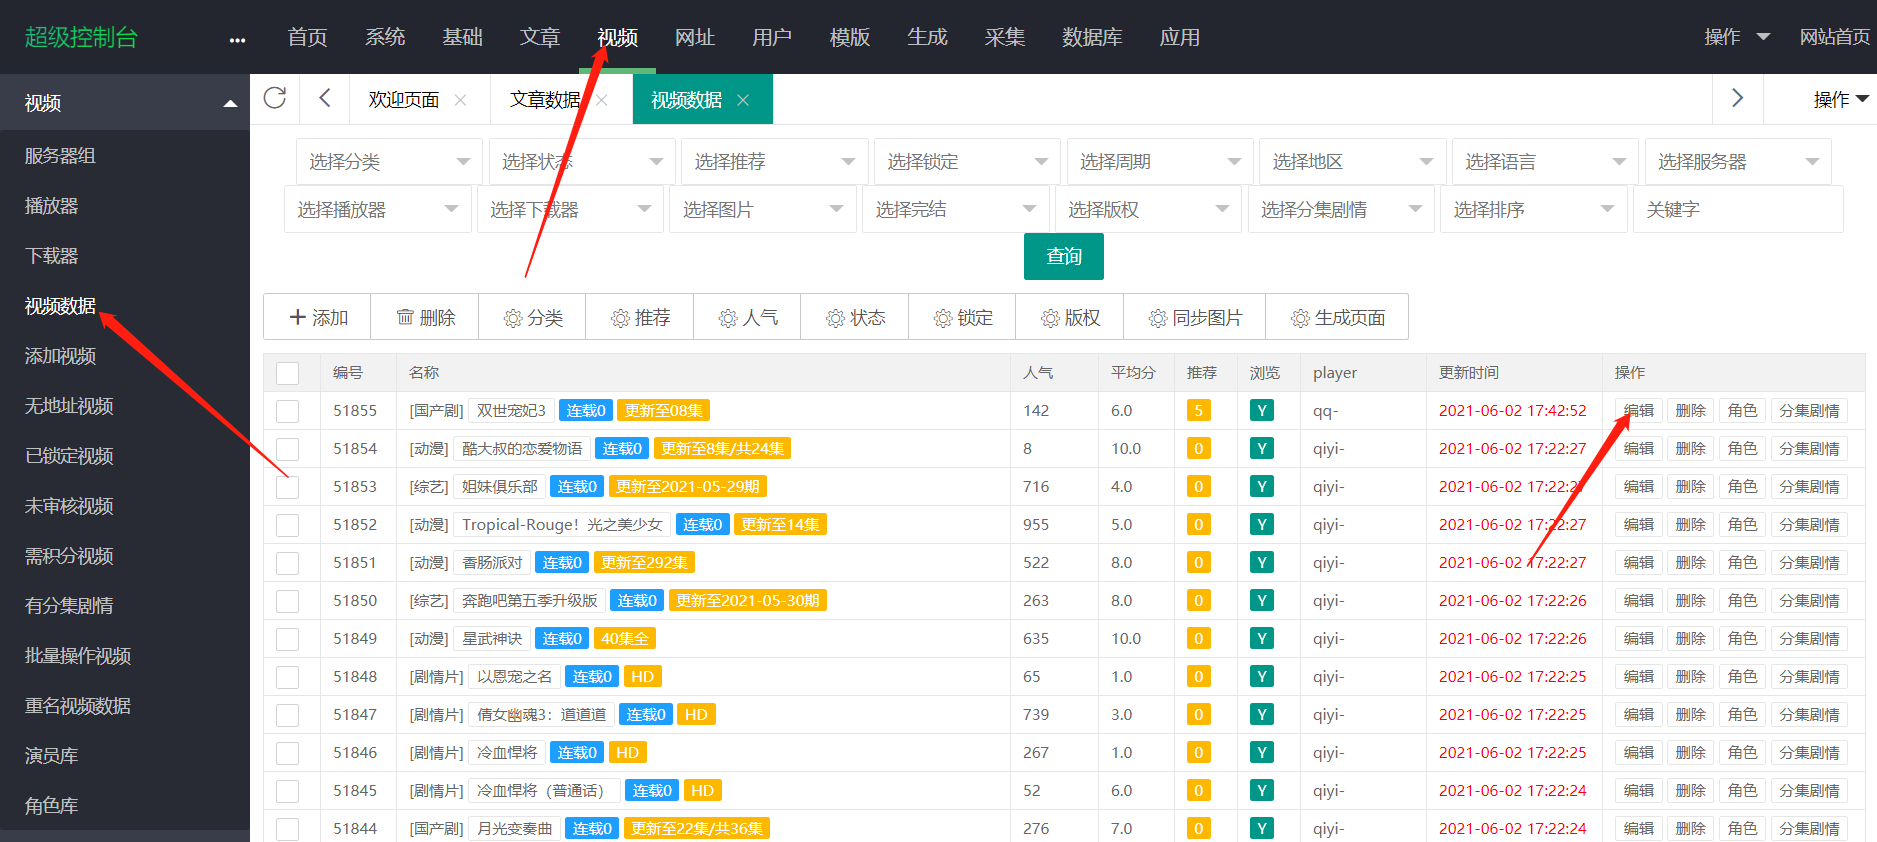Check the checkbox for row 51852
This screenshot has height=842, width=1877.
click(288, 525)
